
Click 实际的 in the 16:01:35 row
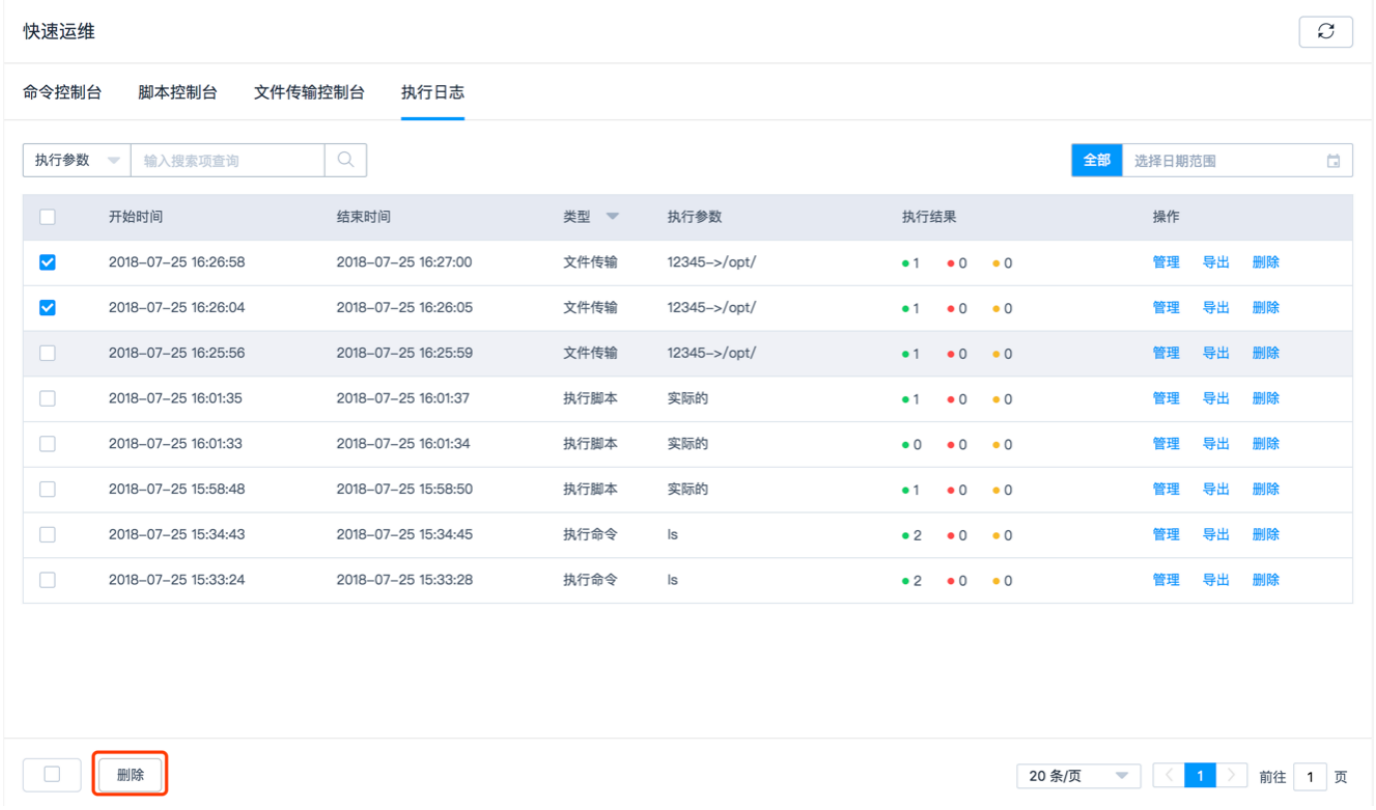pos(688,398)
